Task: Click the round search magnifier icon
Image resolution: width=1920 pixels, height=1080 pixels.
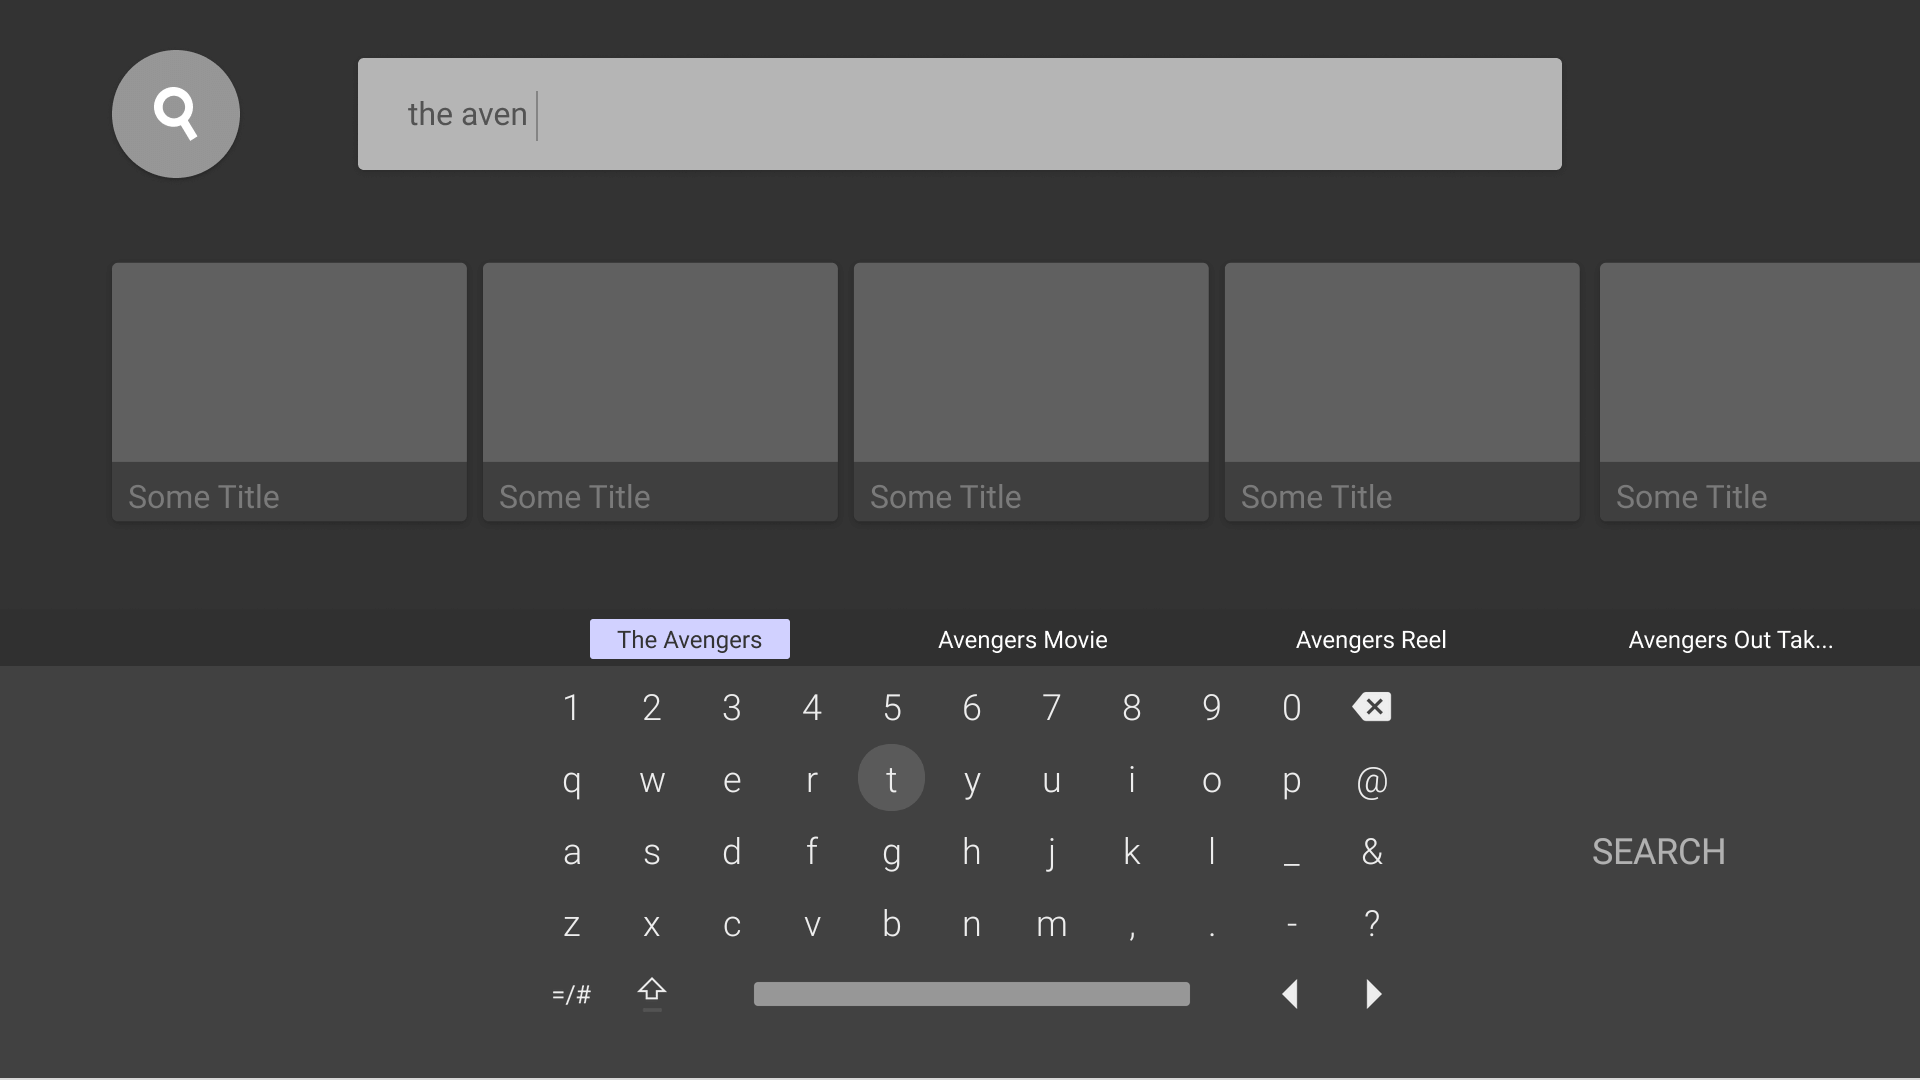Action: [176, 114]
